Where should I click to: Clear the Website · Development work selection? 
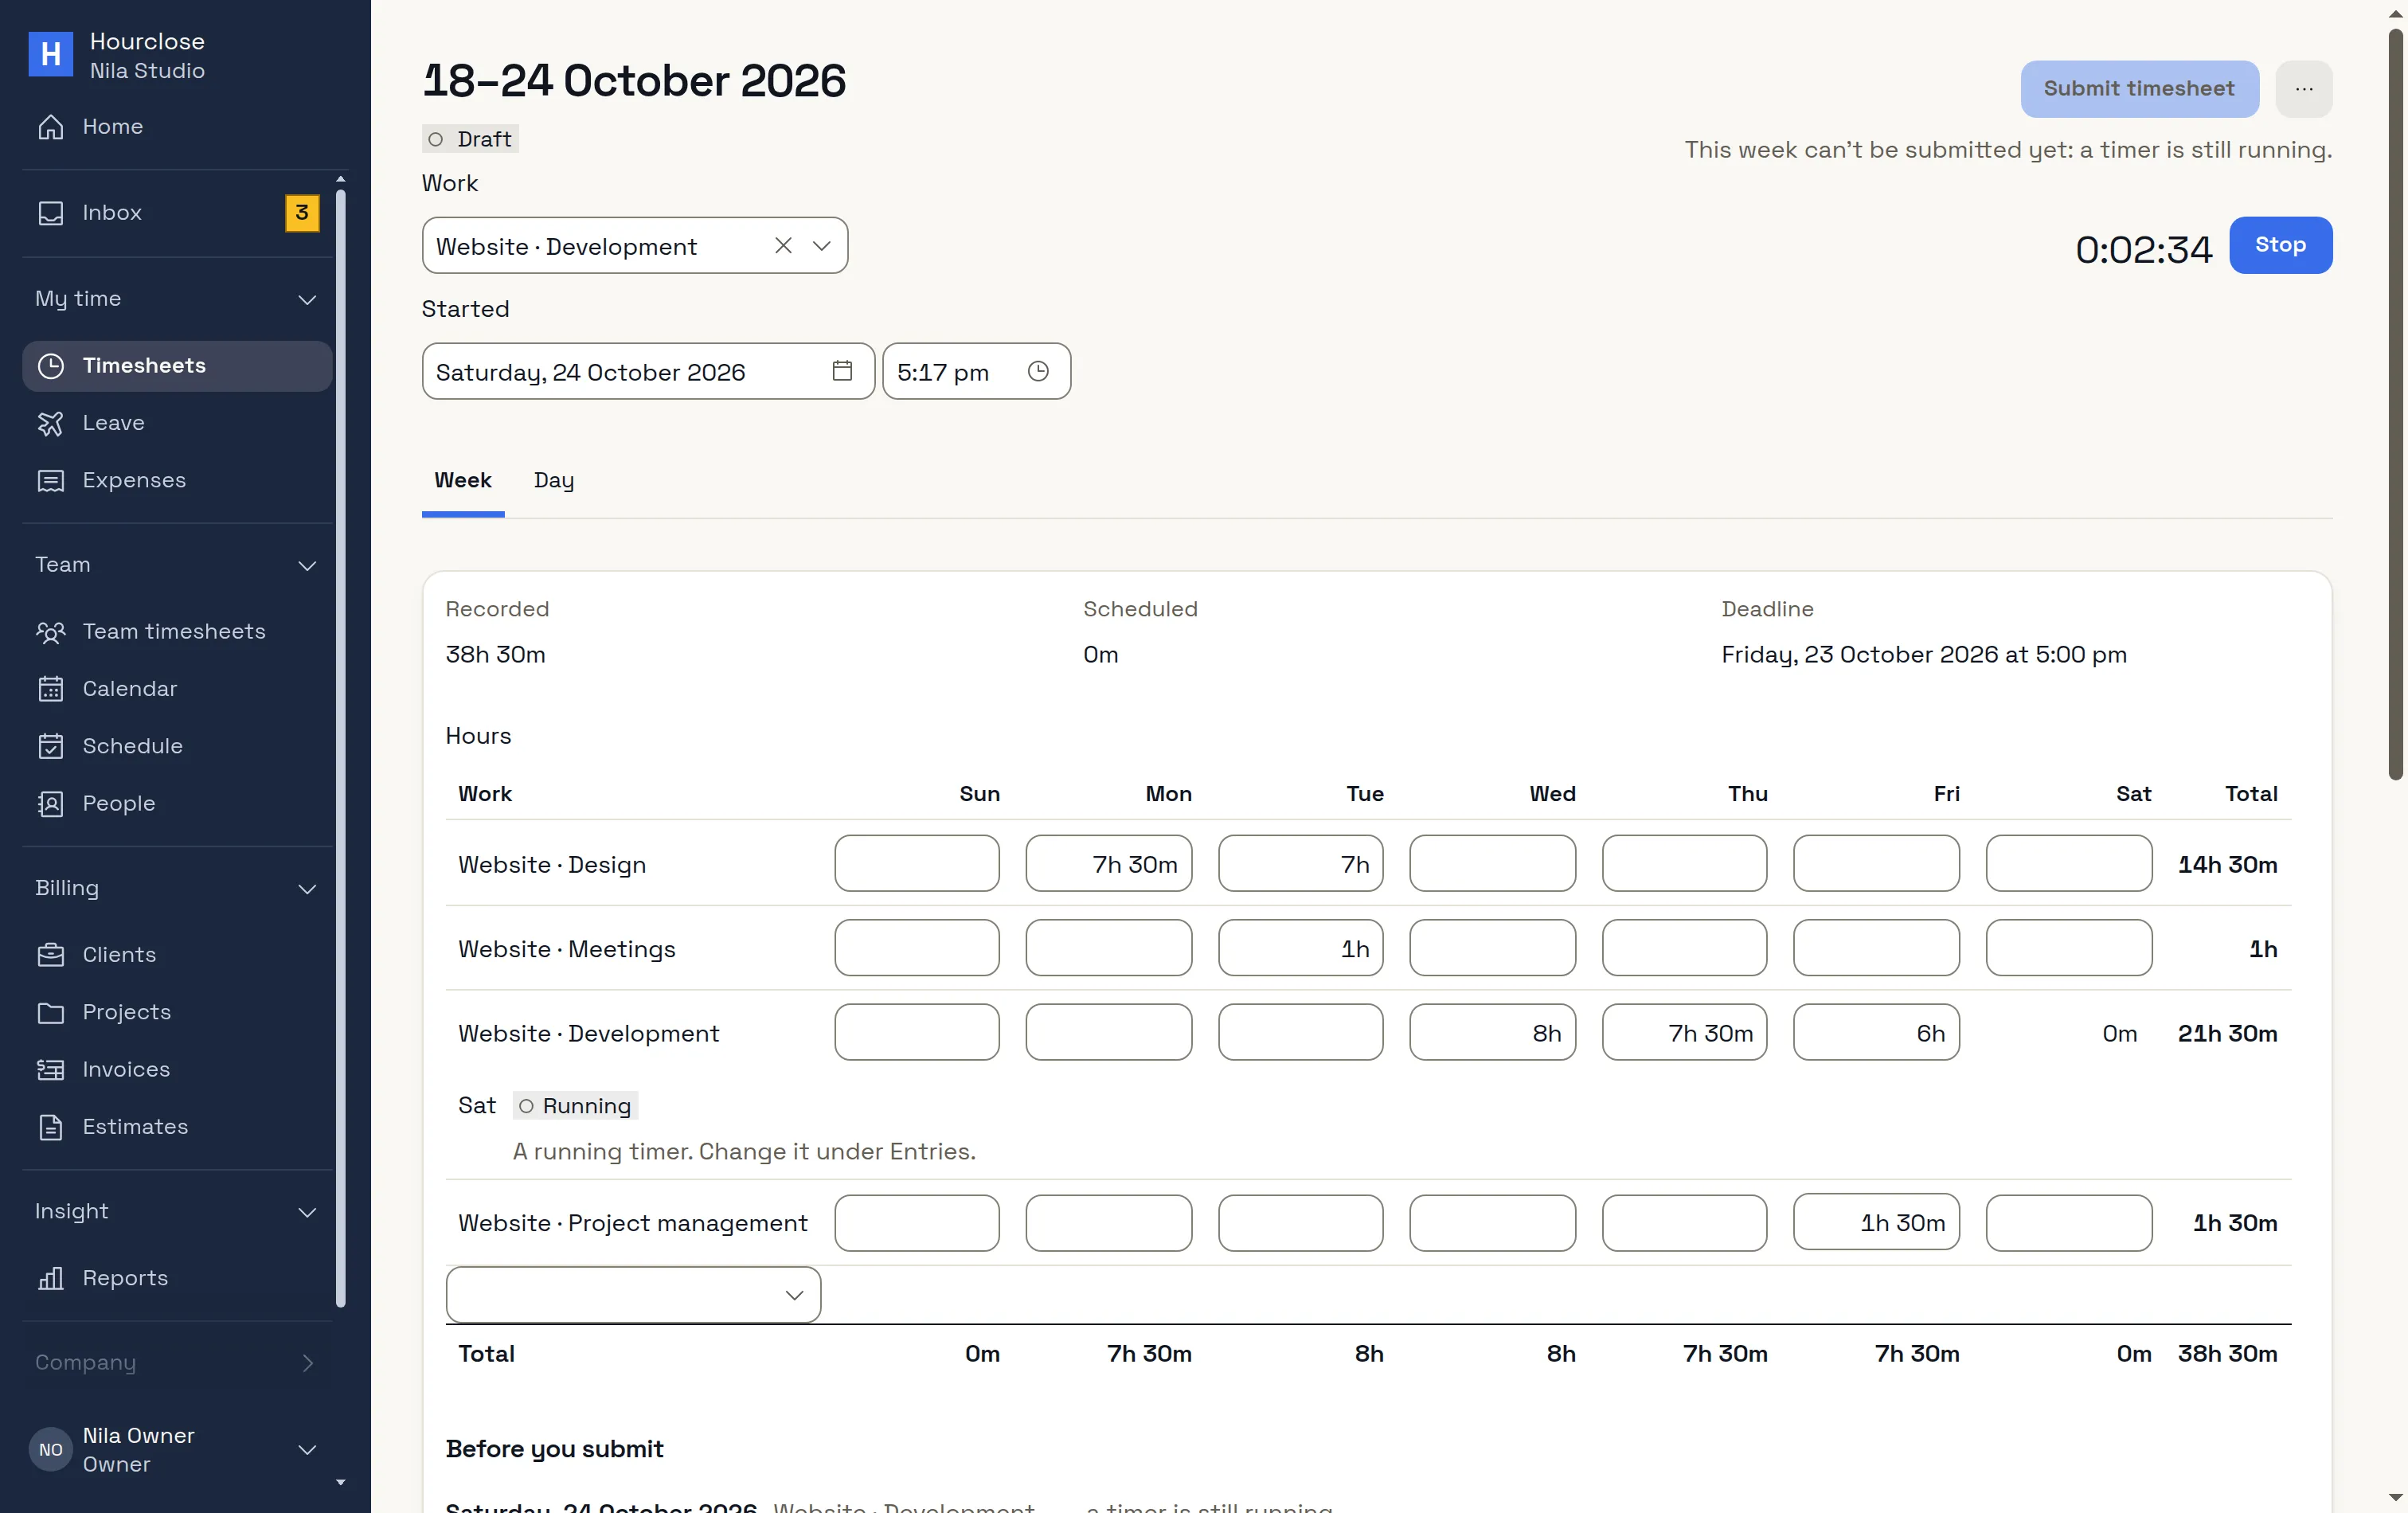[x=783, y=246]
